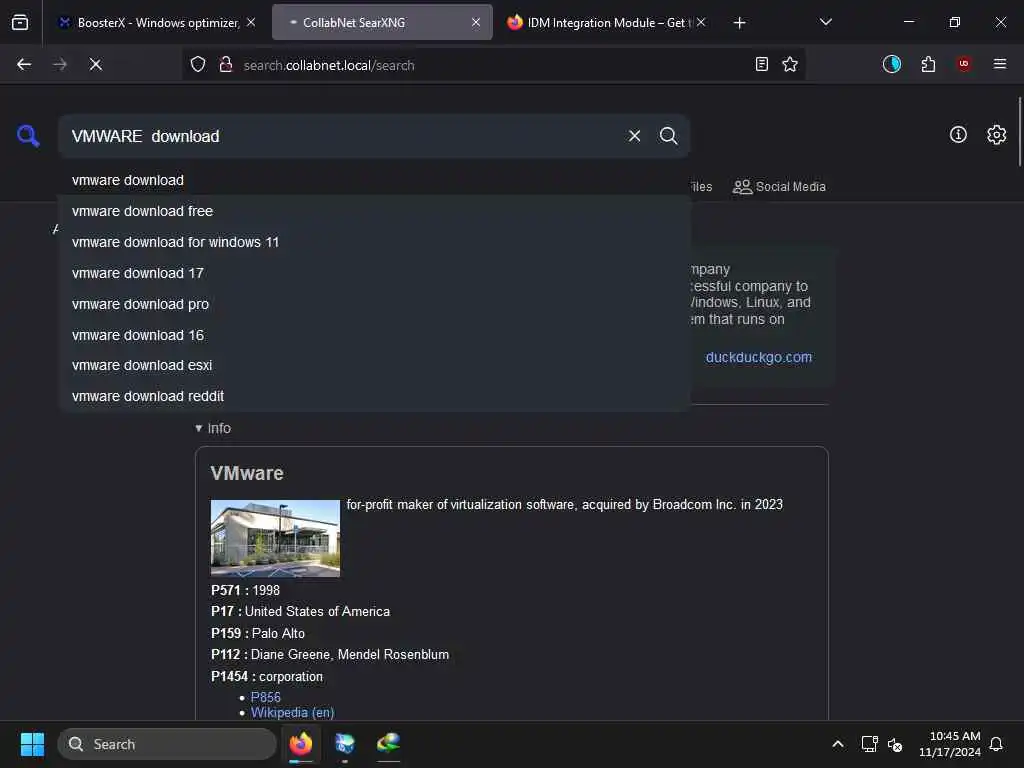The height and width of the screenshot is (768, 1024).
Task: View site security lock information
Action: pyautogui.click(x=226, y=64)
